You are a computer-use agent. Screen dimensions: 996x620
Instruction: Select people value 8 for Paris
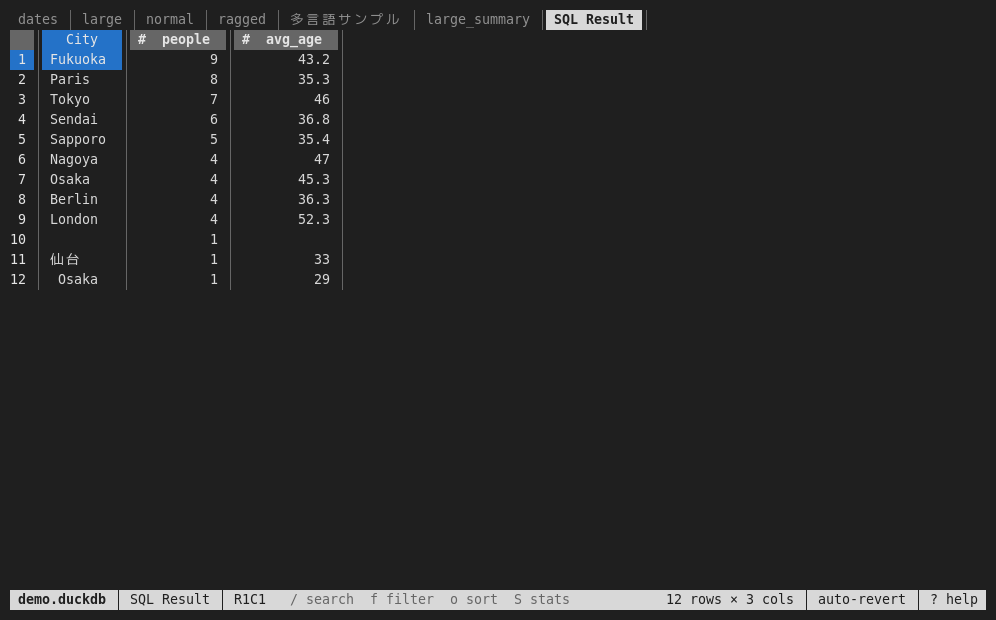coord(178,79)
